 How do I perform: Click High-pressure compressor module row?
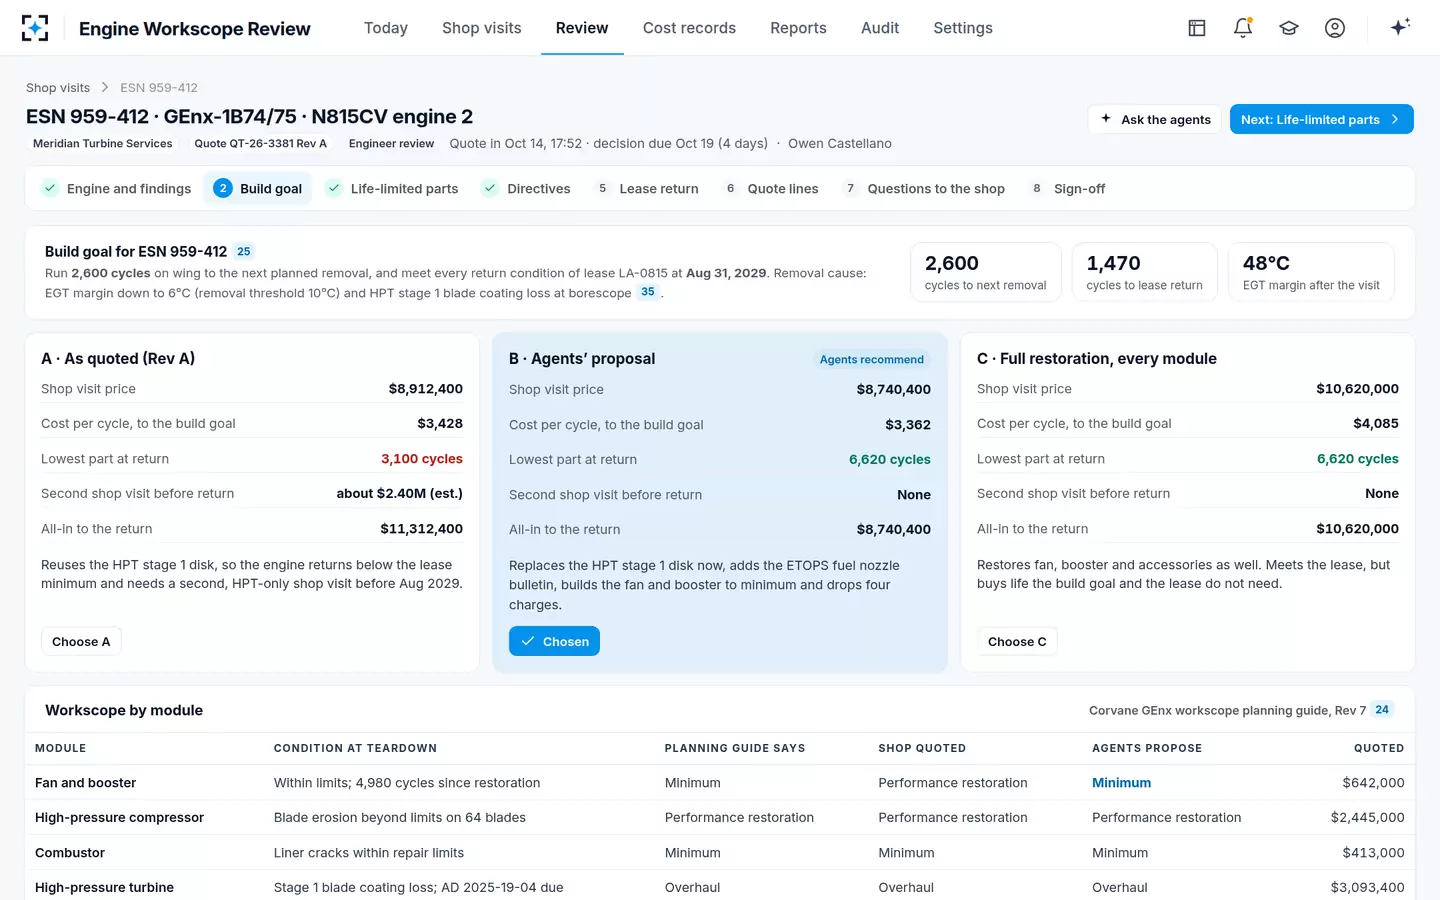point(720,817)
